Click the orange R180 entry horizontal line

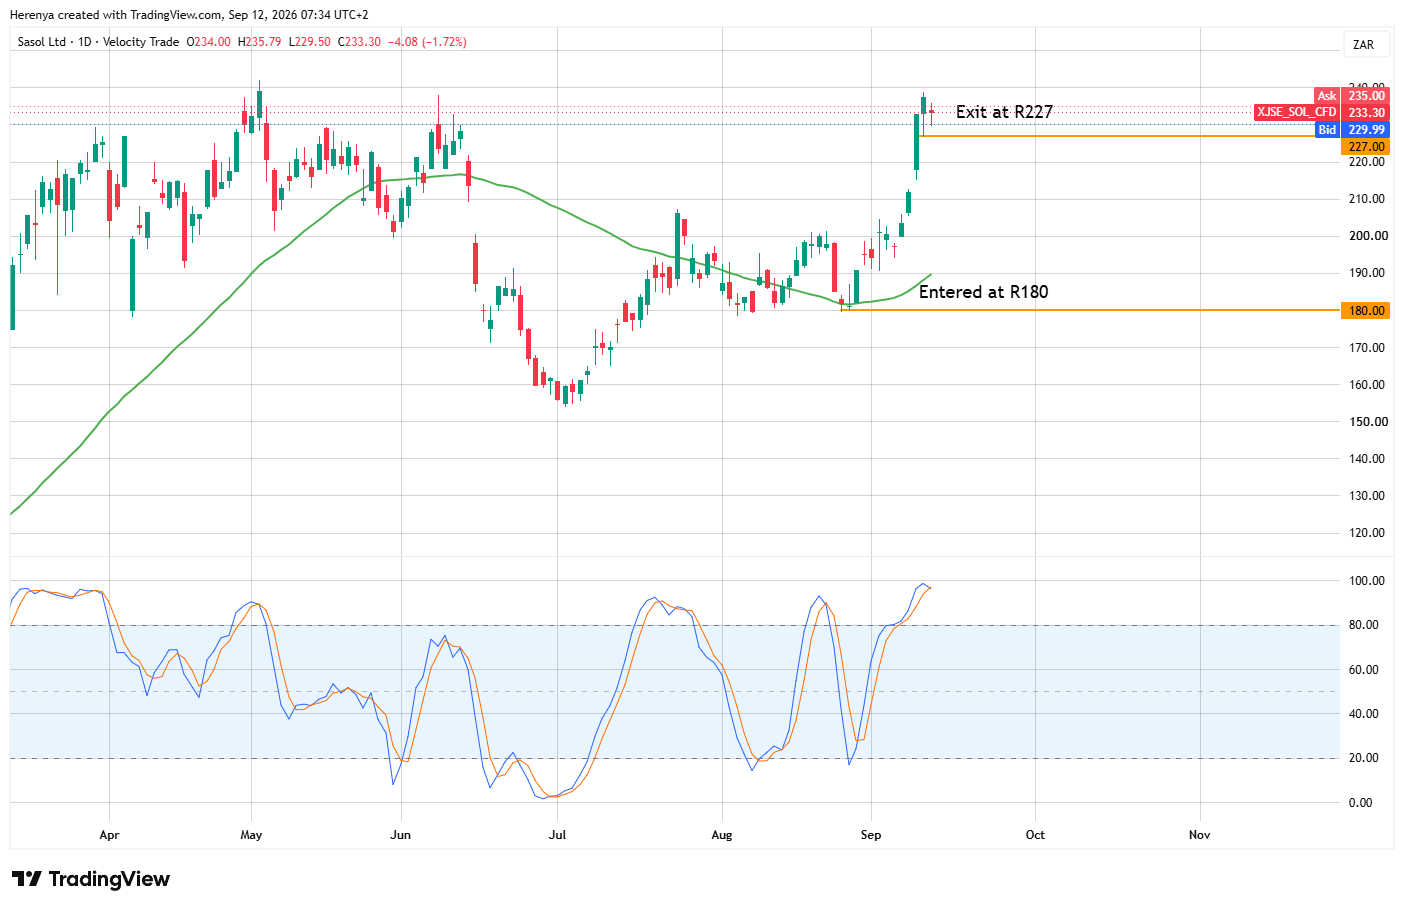1090,310
